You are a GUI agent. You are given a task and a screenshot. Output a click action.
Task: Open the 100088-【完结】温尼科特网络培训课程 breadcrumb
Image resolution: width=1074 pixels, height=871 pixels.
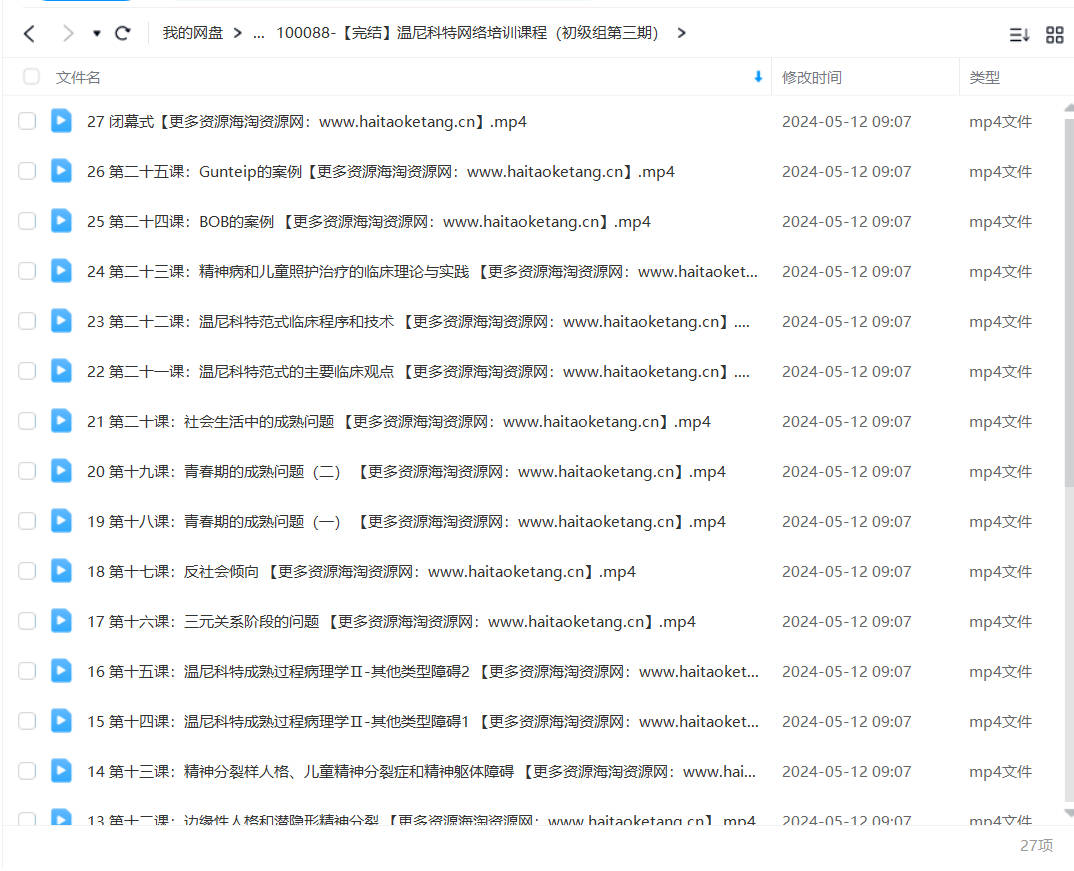pos(467,33)
